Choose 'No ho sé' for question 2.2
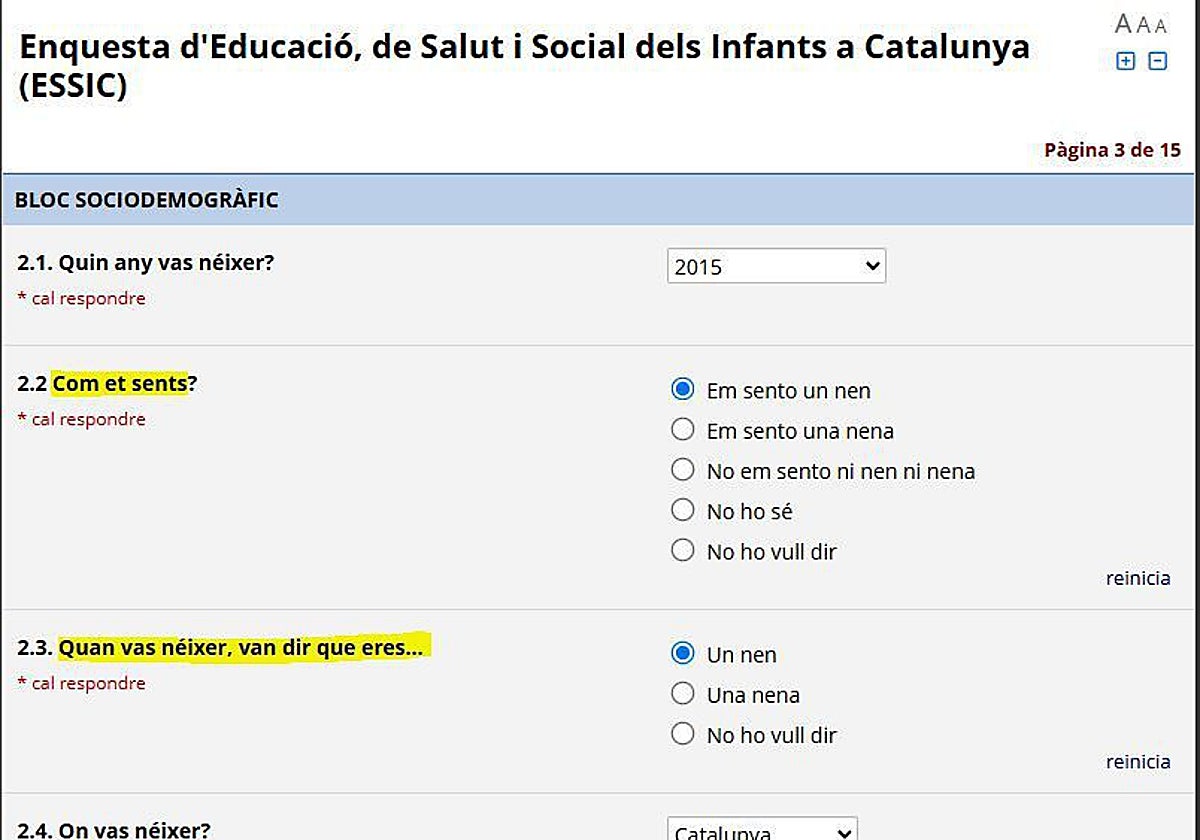1200x840 pixels. [683, 509]
